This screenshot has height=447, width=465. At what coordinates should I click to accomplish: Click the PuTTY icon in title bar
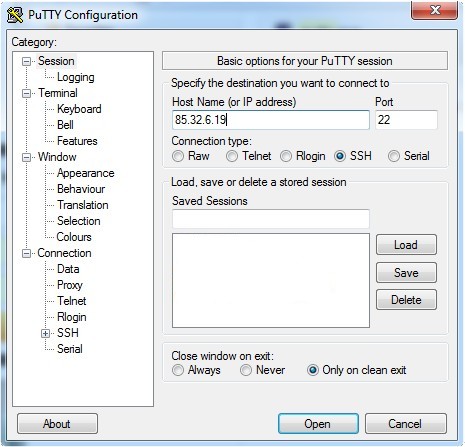(x=15, y=15)
